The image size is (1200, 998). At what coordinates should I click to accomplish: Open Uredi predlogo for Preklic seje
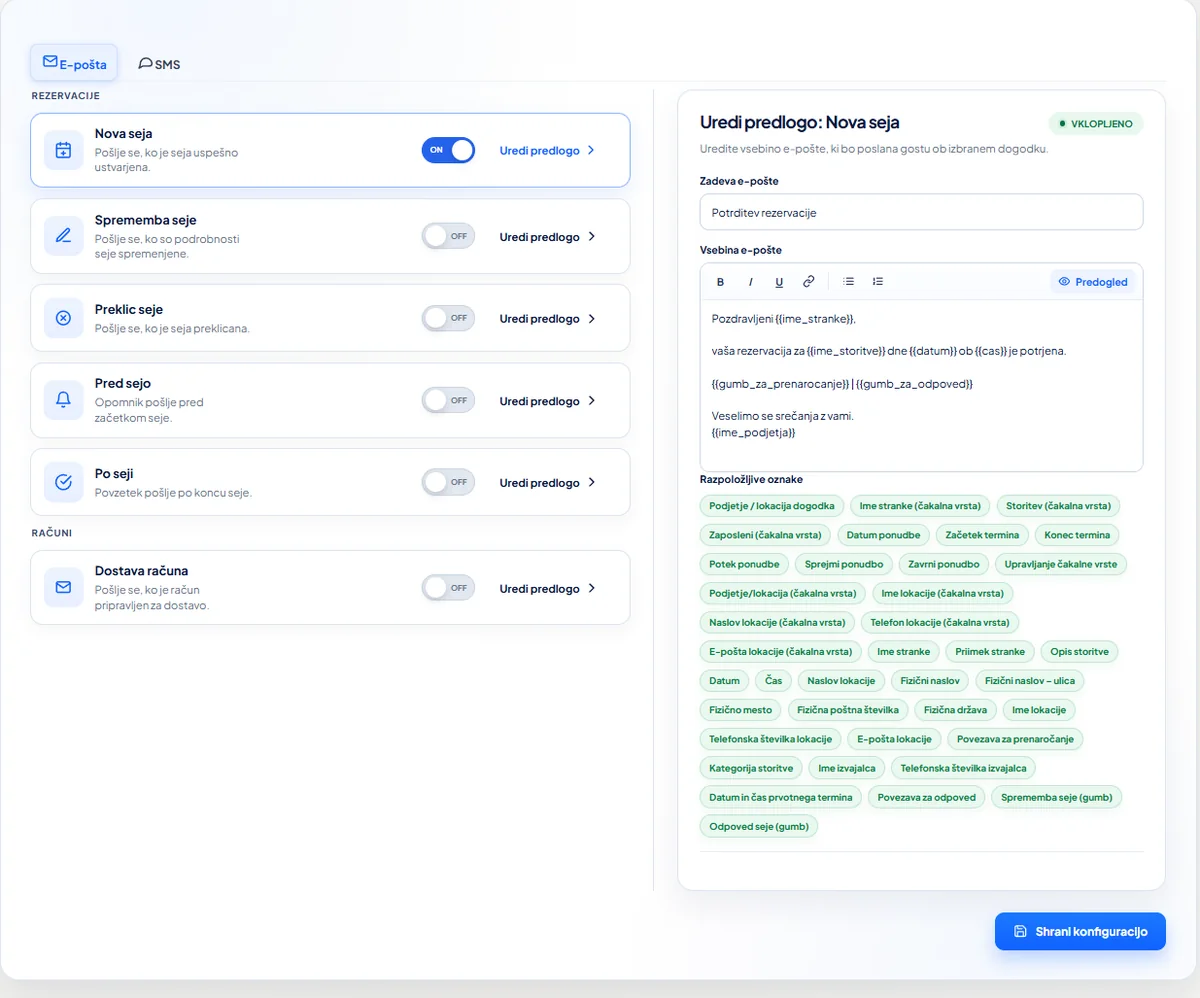click(548, 319)
